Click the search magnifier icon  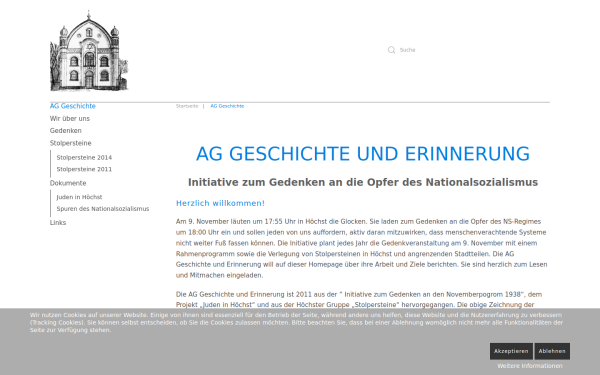pos(391,50)
